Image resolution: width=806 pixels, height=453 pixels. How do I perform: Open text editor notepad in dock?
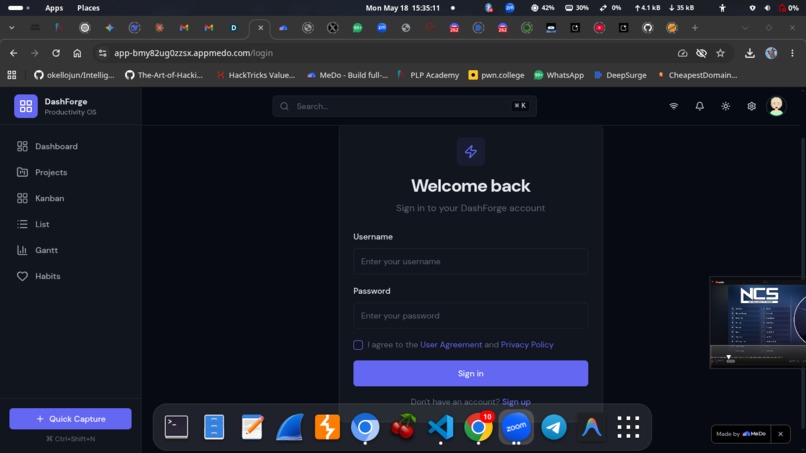[252, 427]
